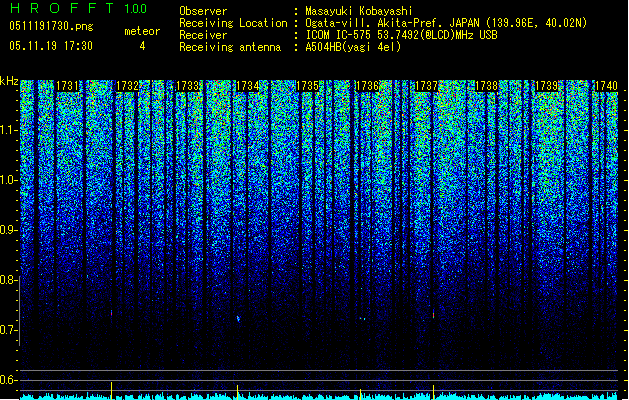Click the ICOM IC-575 receiver text

pyautogui.click(x=401, y=35)
